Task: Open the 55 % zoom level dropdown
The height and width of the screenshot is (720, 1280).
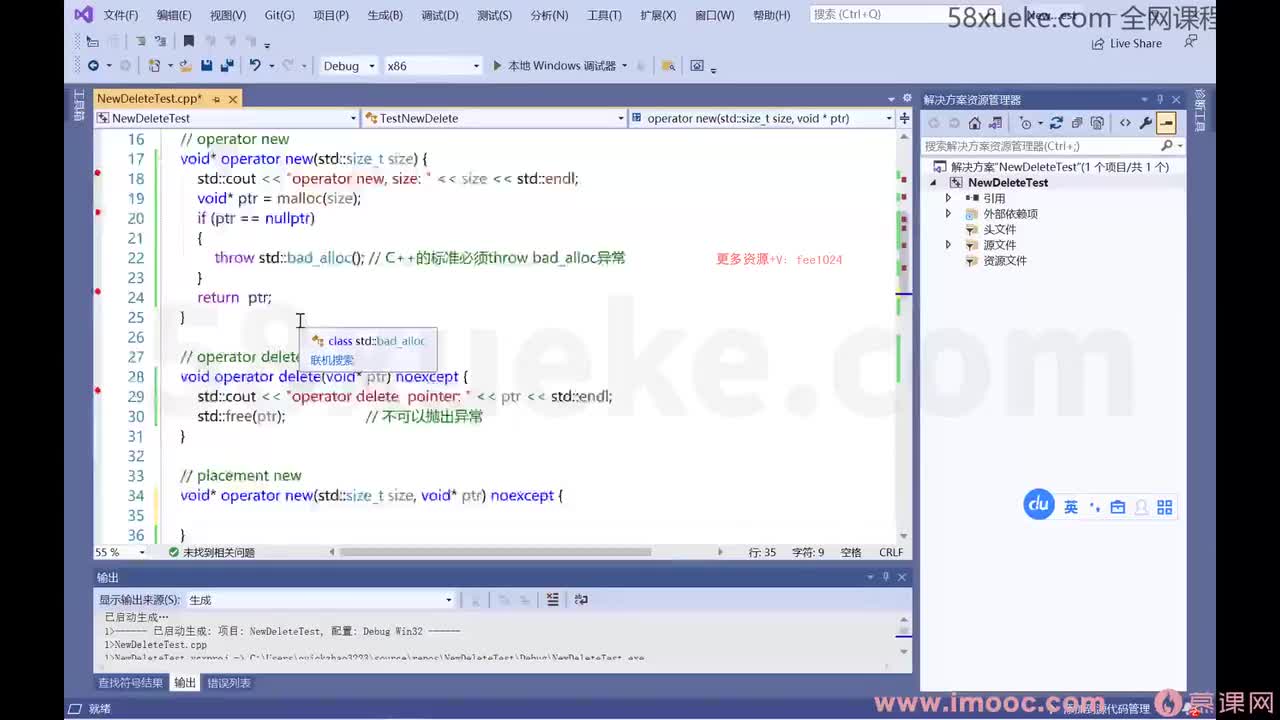Action: coord(120,552)
